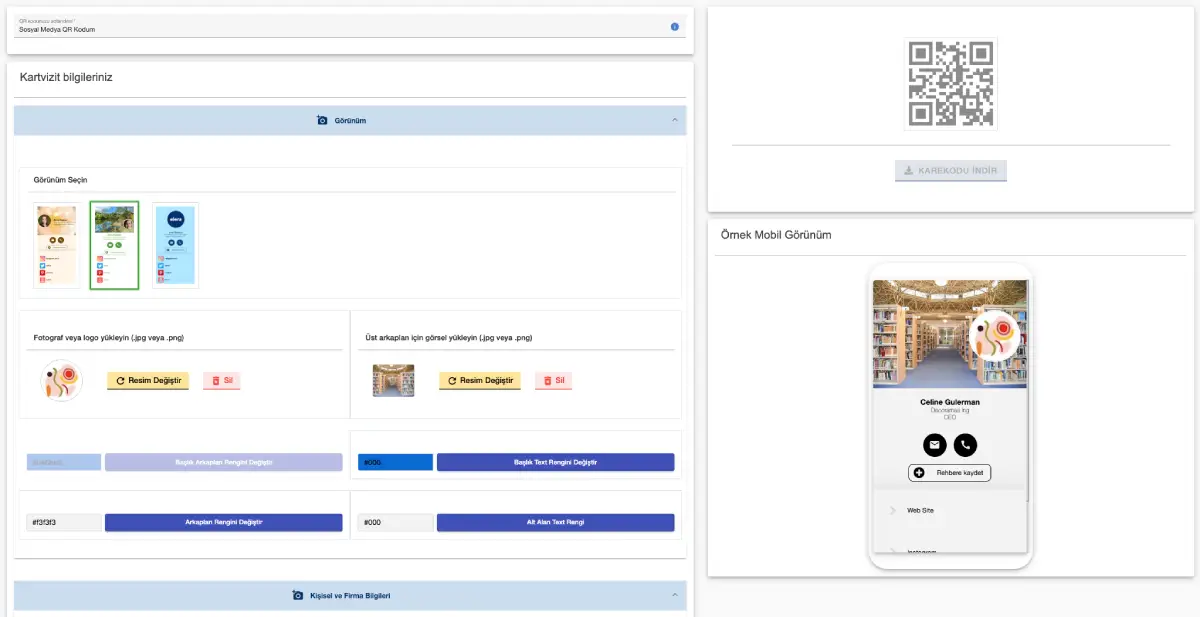This screenshot has height=617, width=1200.
Task: Select the first beige card template
Action: coord(55,244)
